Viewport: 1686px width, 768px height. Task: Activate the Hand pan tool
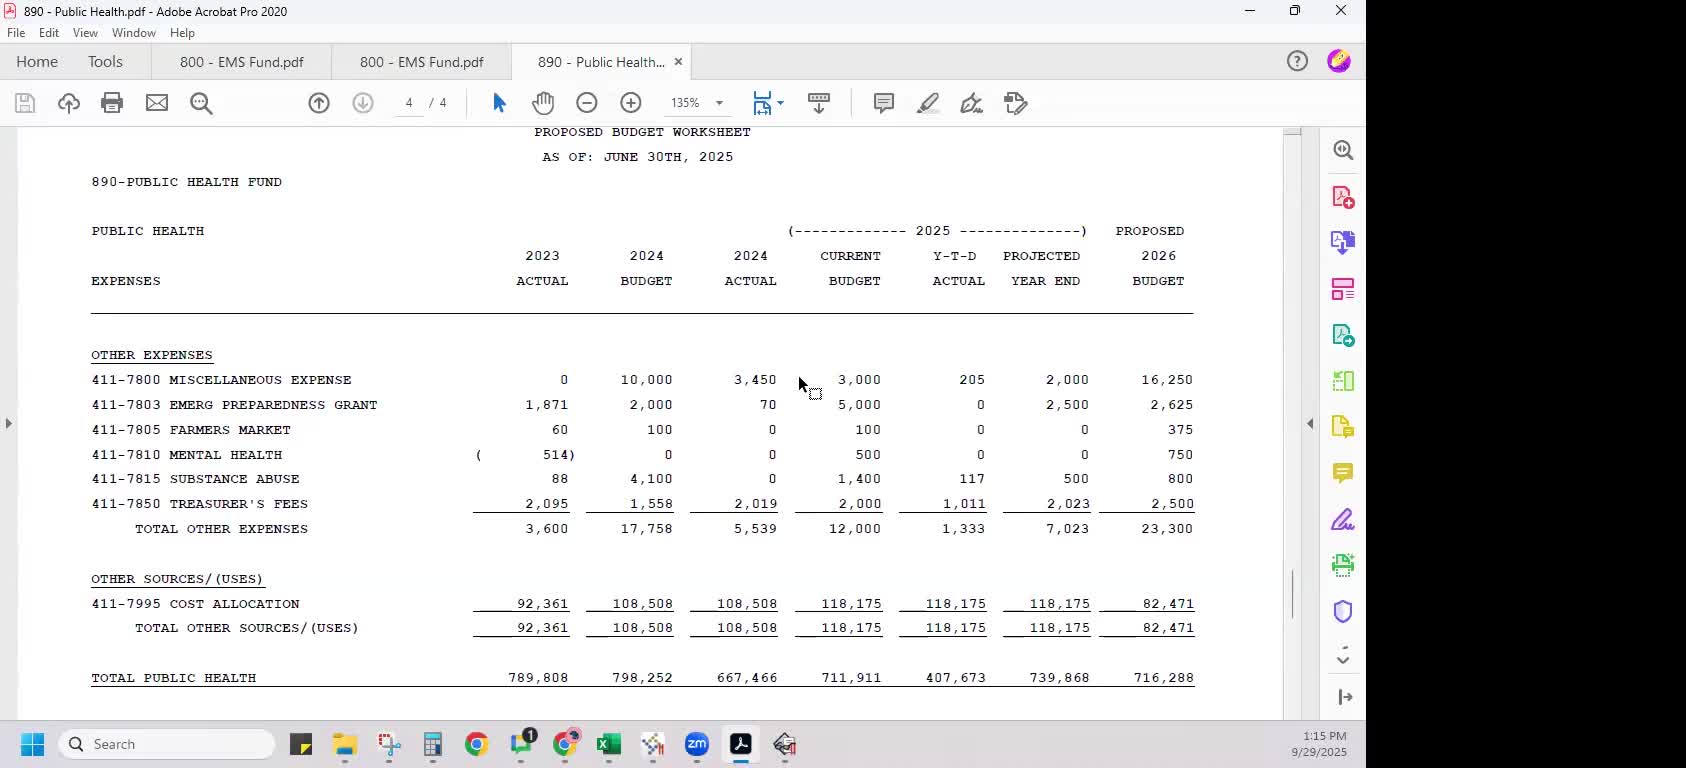click(x=543, y=103)
